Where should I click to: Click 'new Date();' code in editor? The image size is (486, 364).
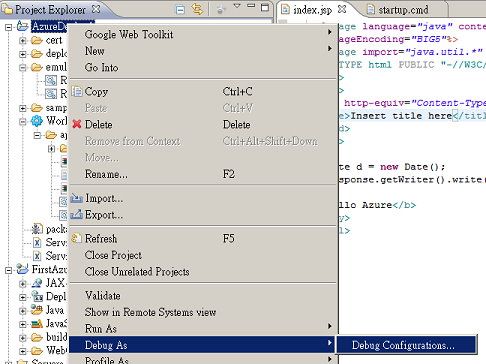pos(412,167)
